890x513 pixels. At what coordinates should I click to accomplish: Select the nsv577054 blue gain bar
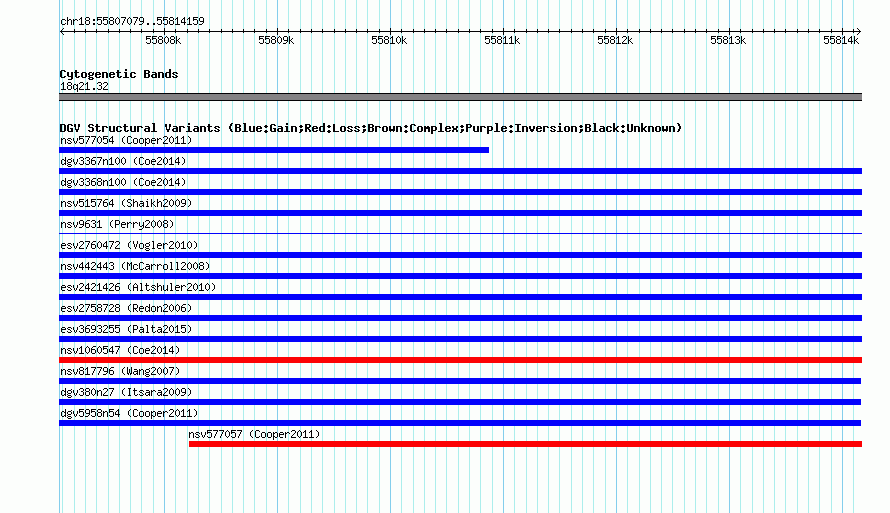[274, 150]
